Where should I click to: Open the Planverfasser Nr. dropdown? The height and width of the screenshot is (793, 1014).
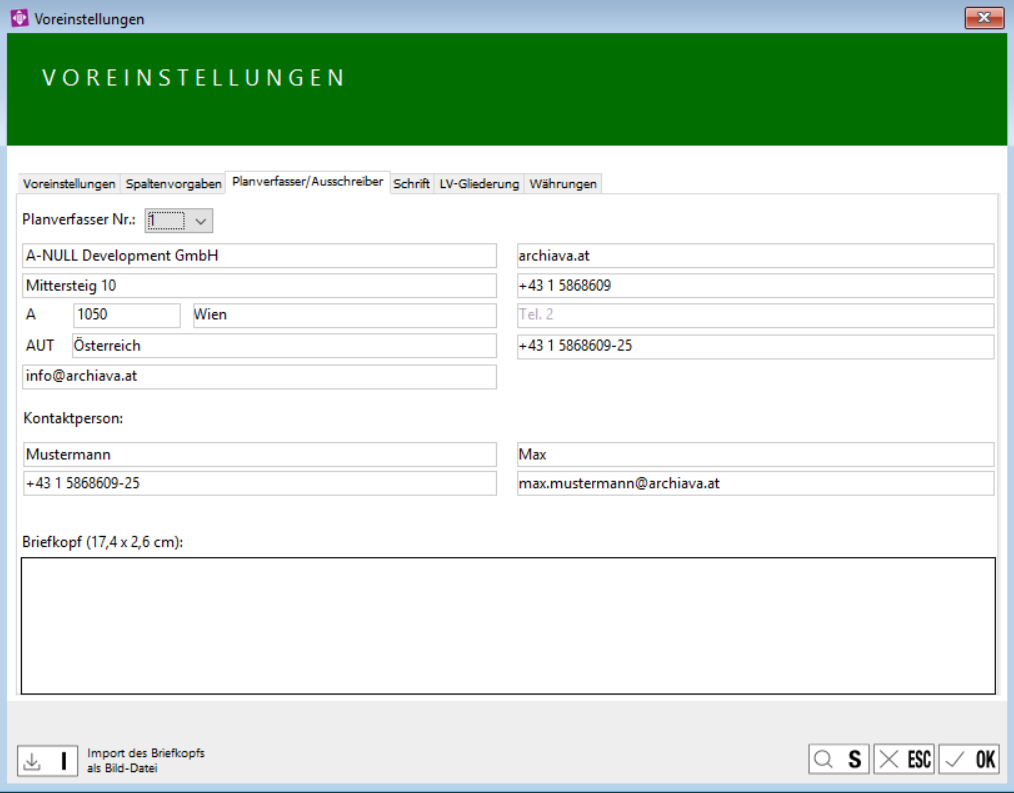[179, 221]
